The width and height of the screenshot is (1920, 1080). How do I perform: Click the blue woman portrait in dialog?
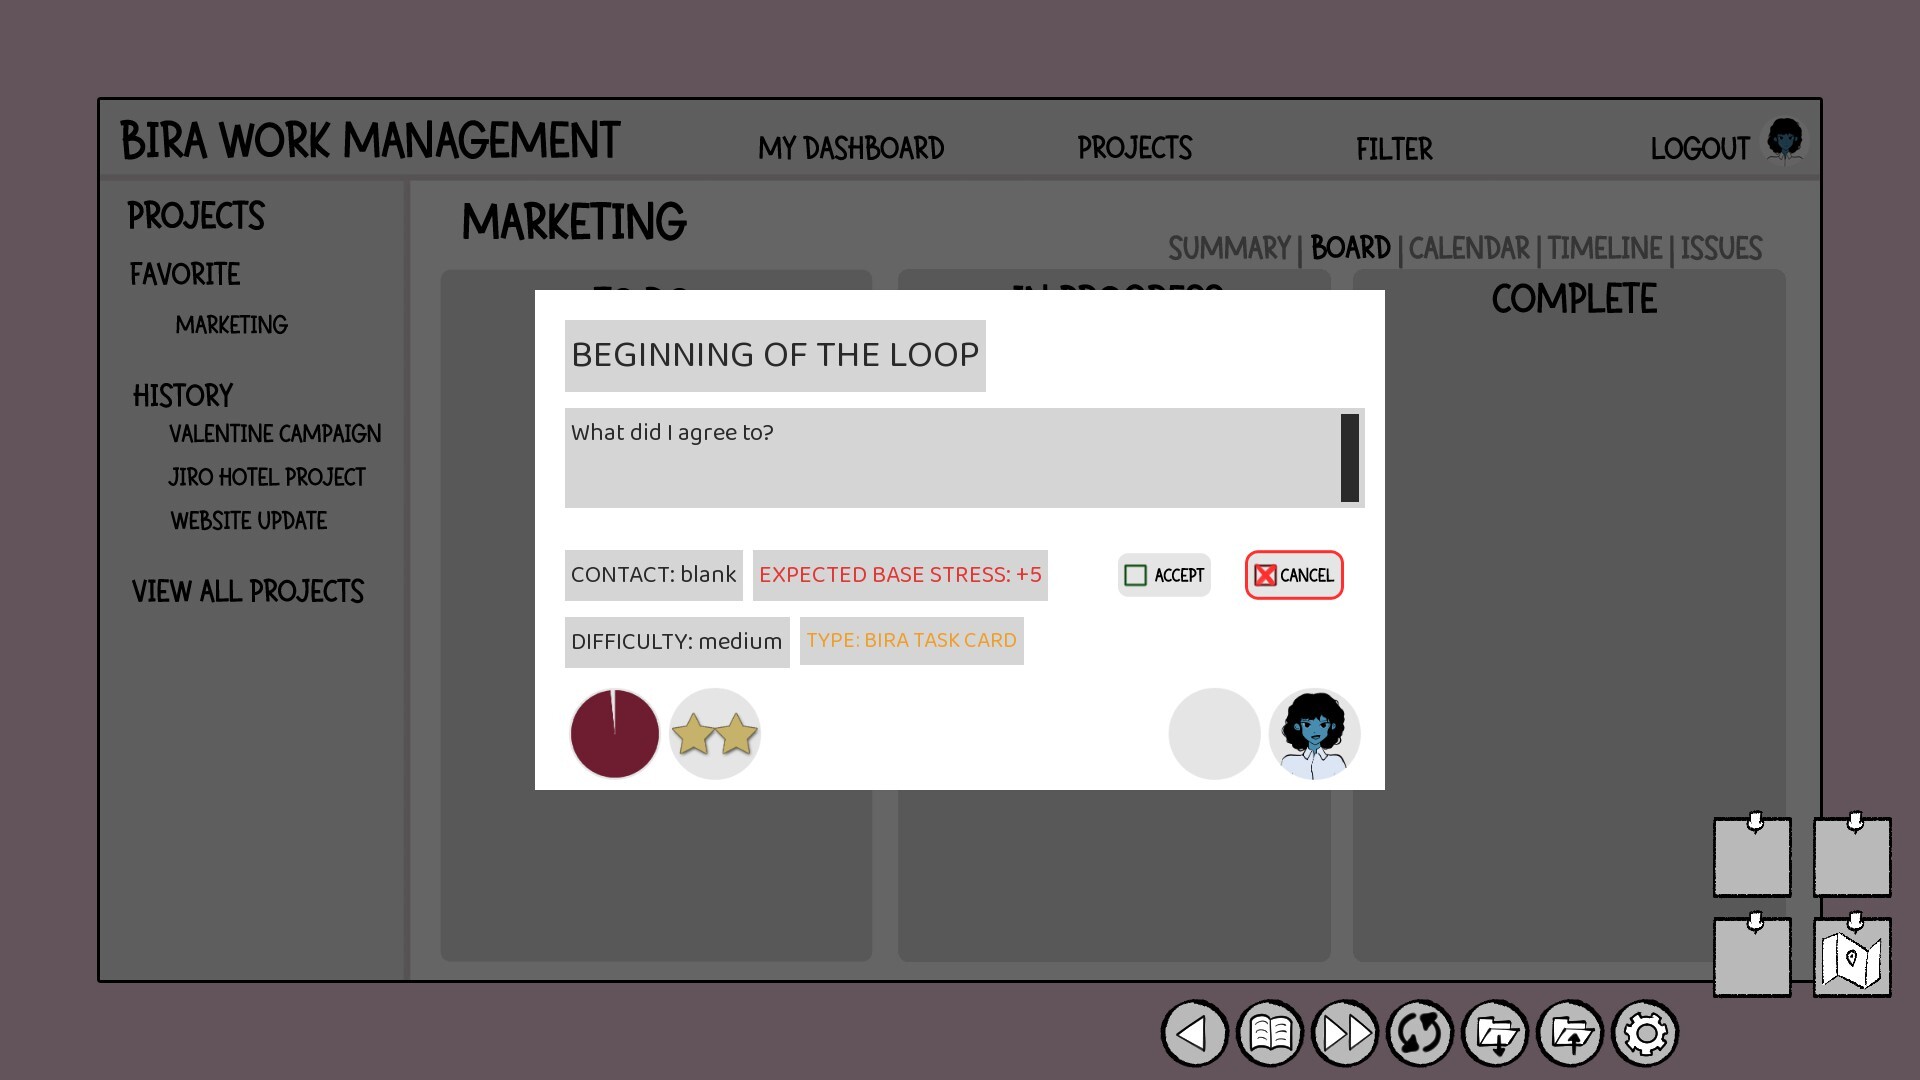pos(1314,734)
